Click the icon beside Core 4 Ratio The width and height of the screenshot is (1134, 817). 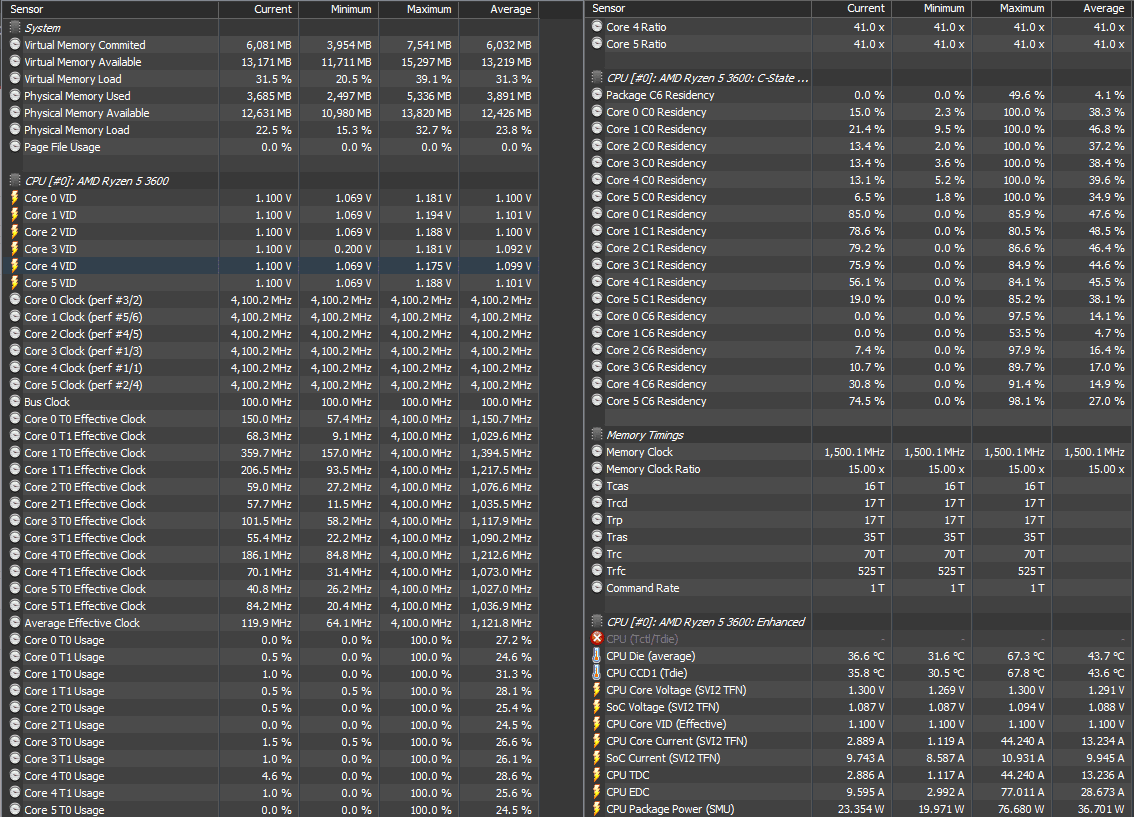(x=597, y=26)
